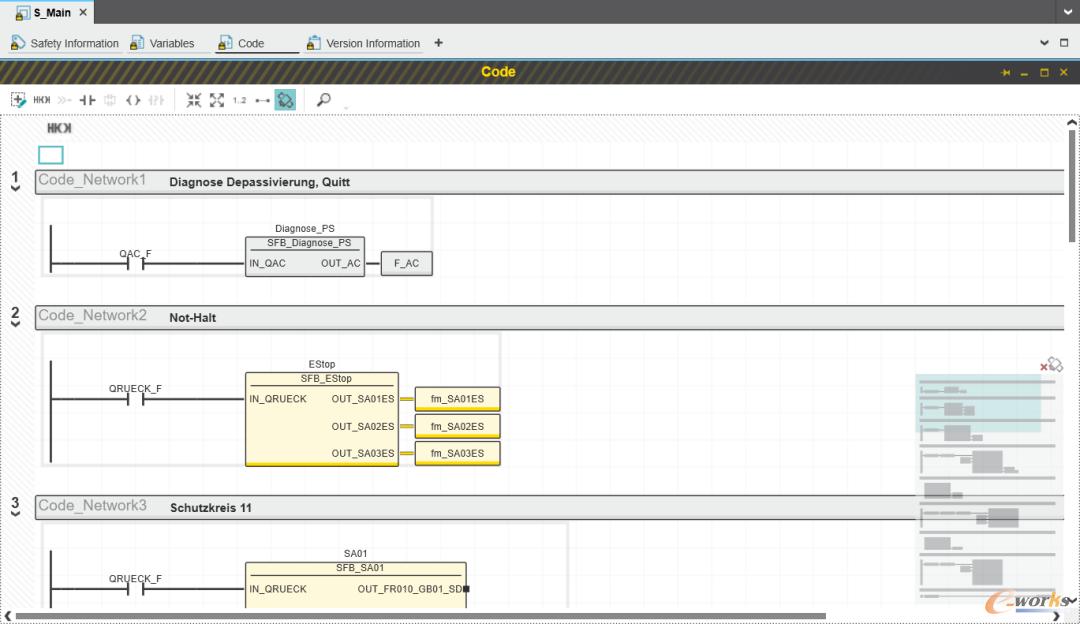Click the fm_SA02ES output variable
The width and height of the screenshot is (1080, 624).
pyautogui.click(x=457, y=426)
